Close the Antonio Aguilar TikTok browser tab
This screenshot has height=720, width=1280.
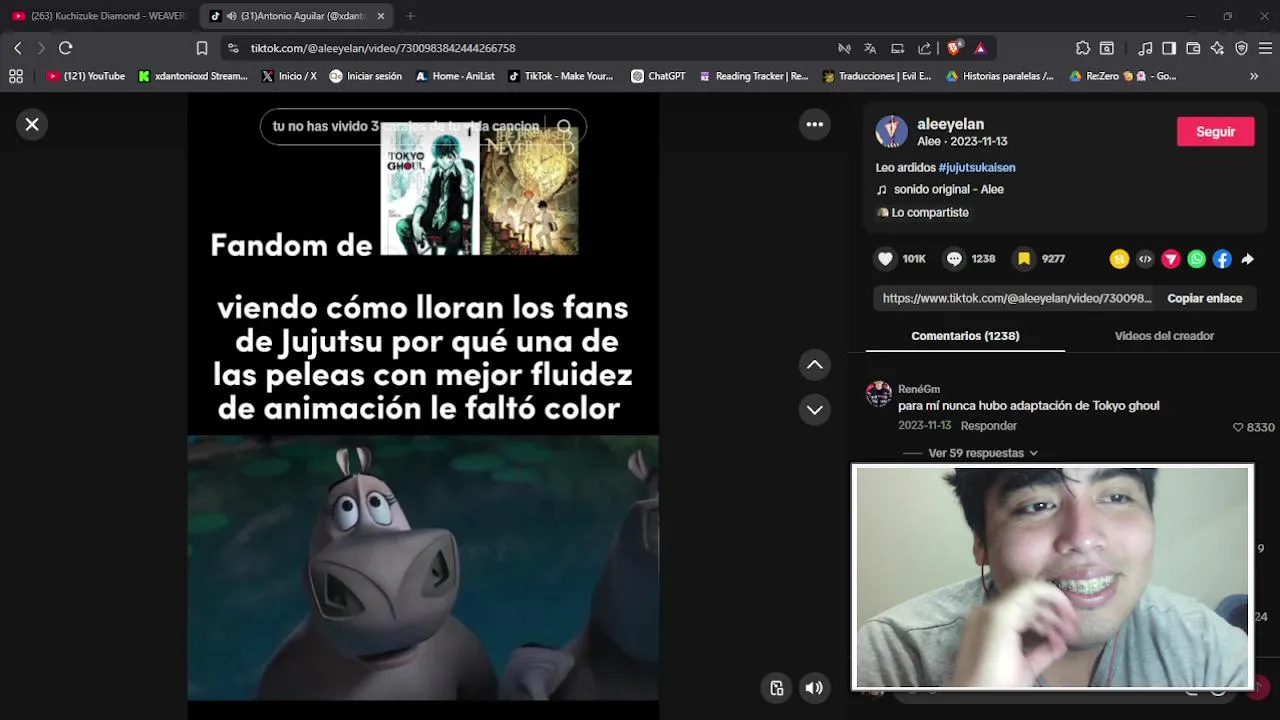(381, 16)
